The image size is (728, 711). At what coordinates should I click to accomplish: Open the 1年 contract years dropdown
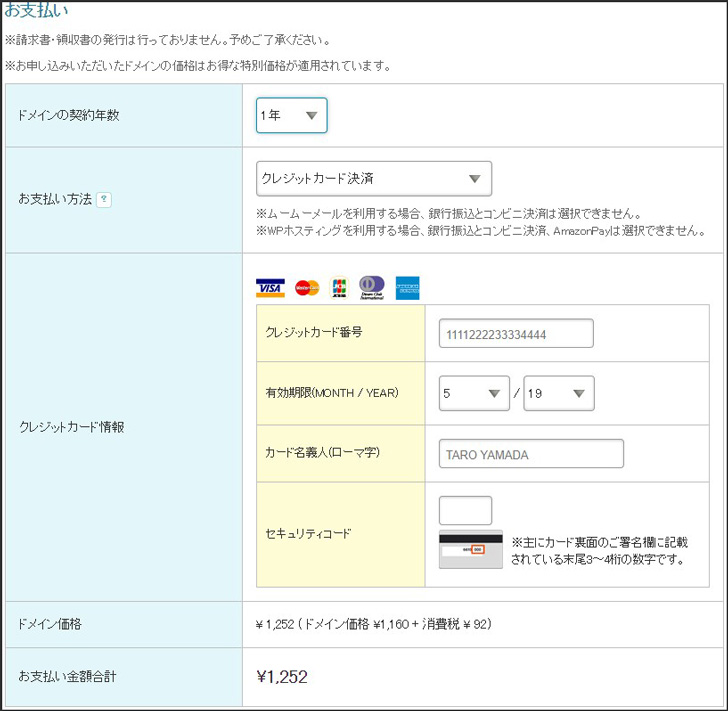pyautogui.click(x=291, y=116)
